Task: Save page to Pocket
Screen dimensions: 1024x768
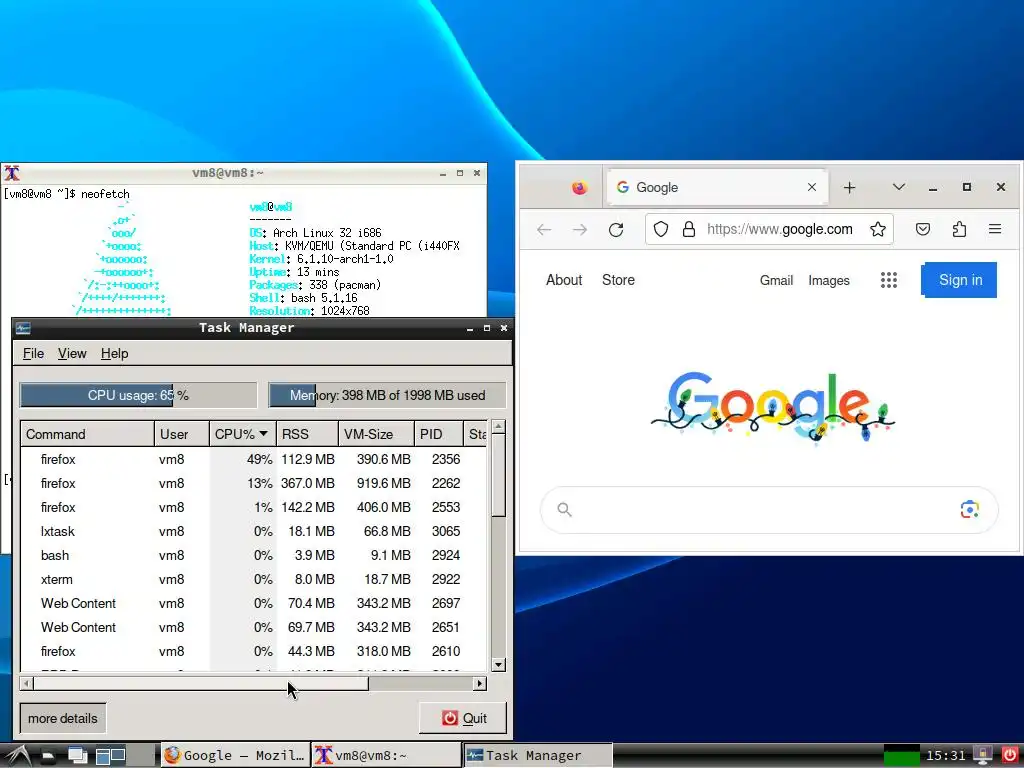Action: (923, 229)
